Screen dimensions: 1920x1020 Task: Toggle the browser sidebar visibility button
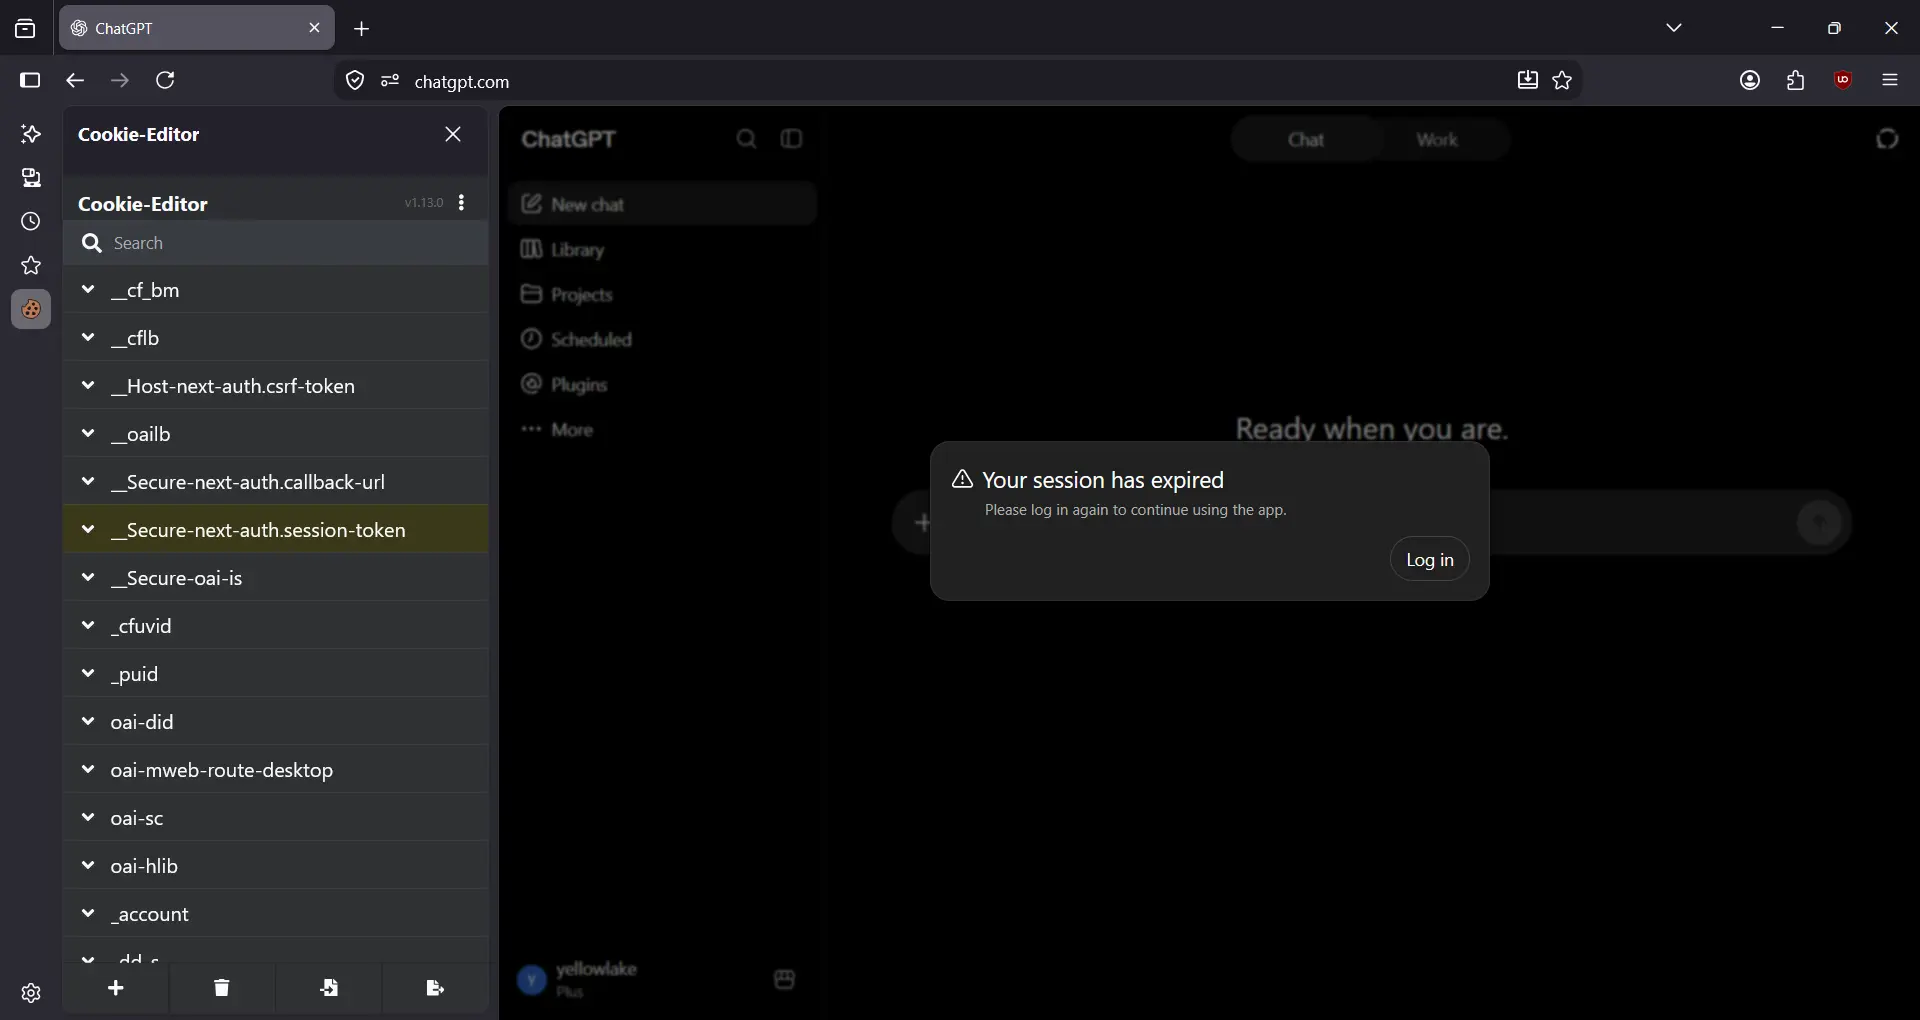[30, 80]
